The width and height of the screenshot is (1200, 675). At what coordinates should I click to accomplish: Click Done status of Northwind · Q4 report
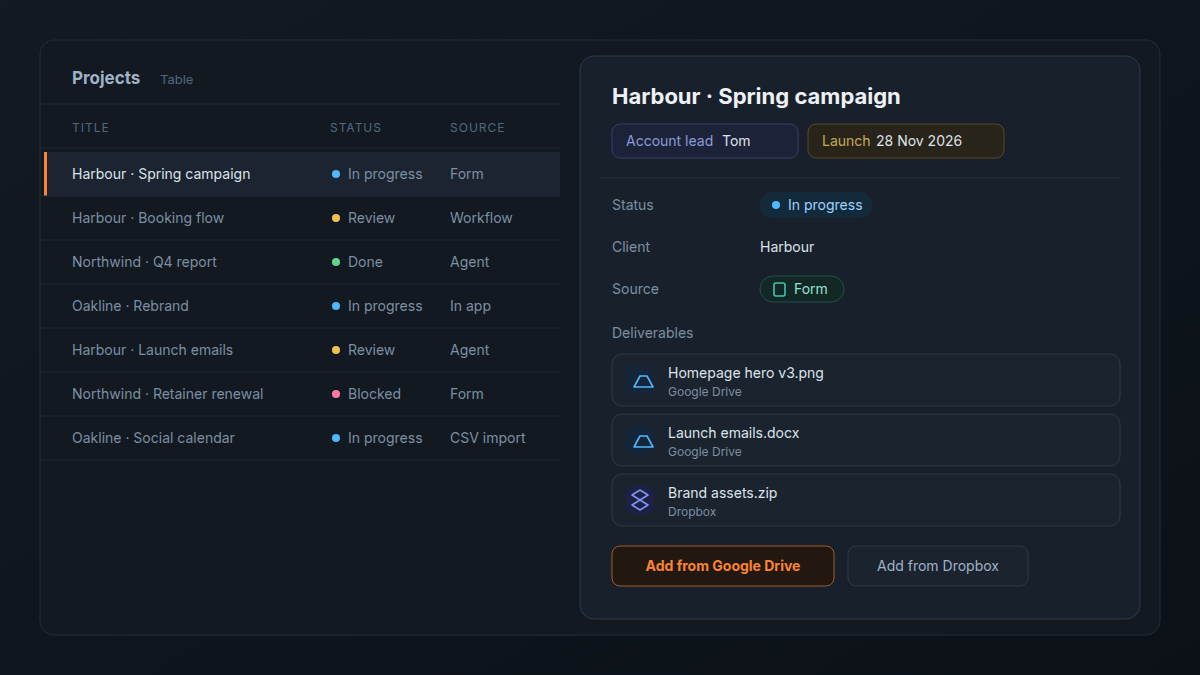click(x=358, y=262)
